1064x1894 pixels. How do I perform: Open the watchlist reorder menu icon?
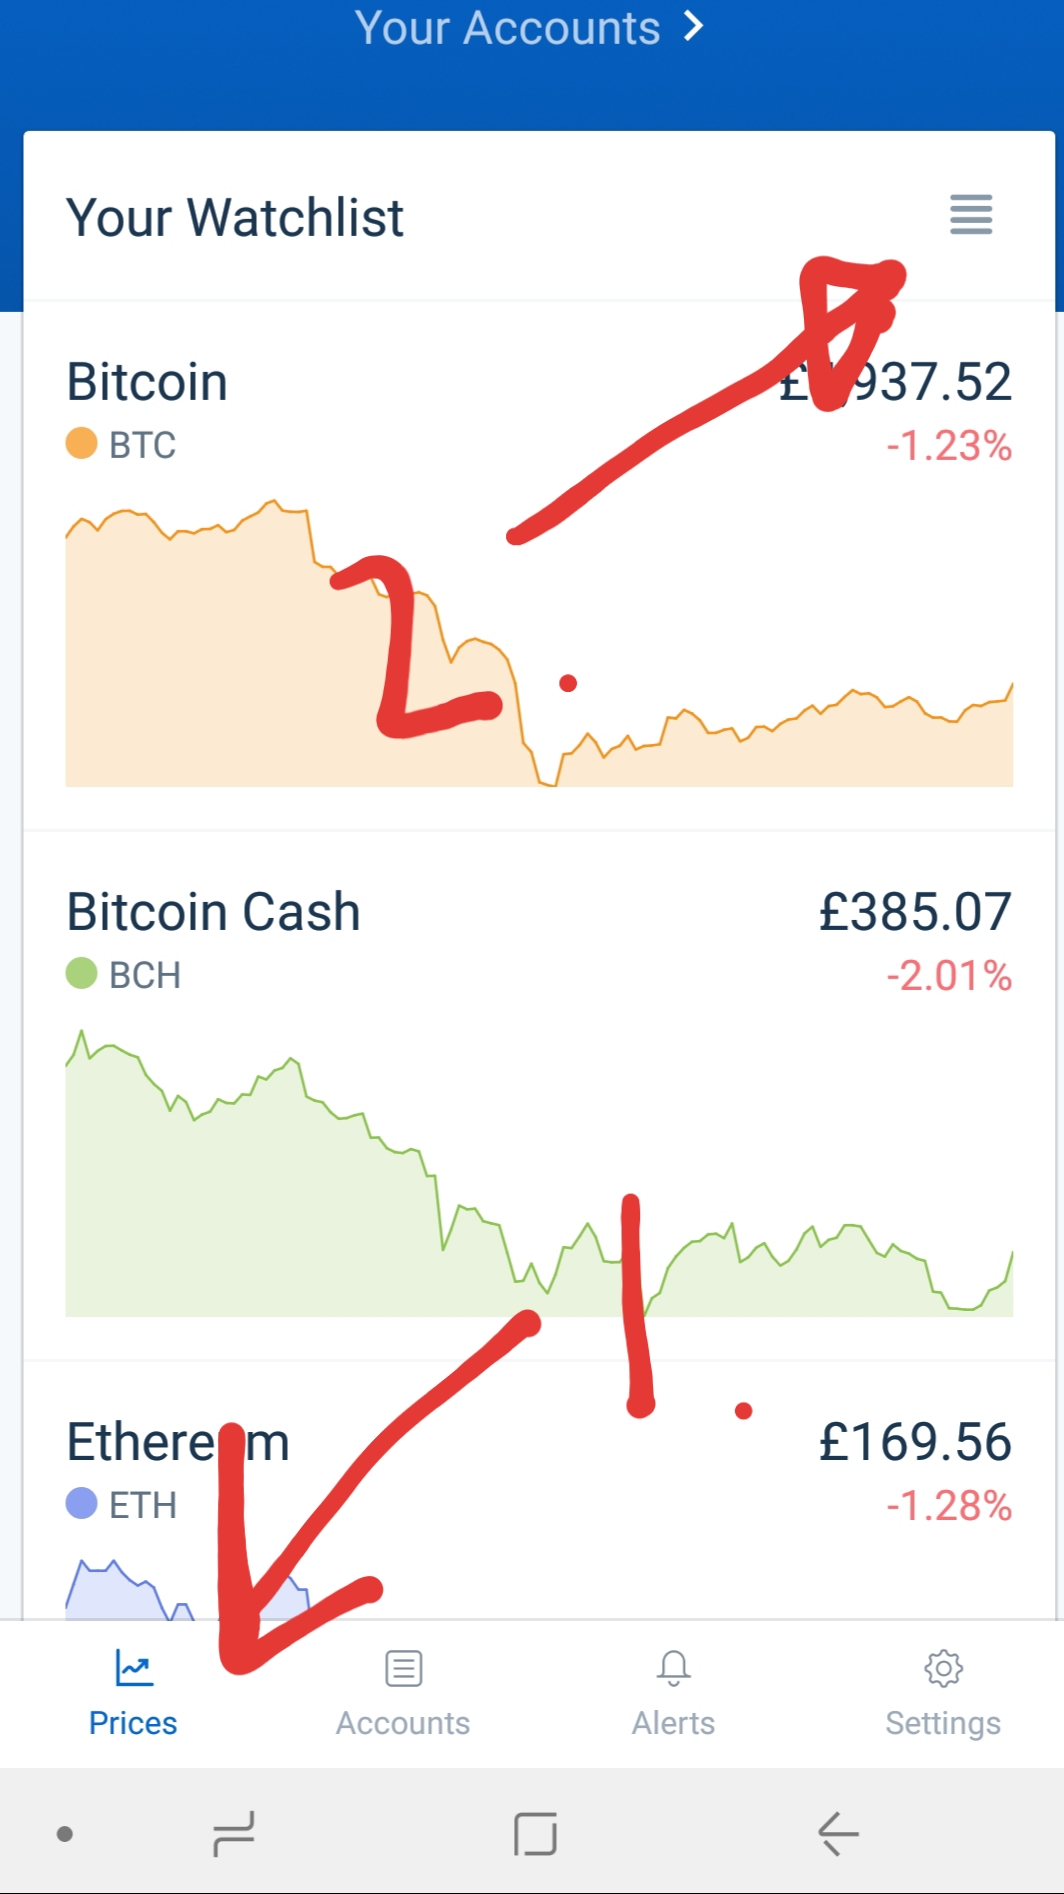pyautogui.click(x=971, y=214)
